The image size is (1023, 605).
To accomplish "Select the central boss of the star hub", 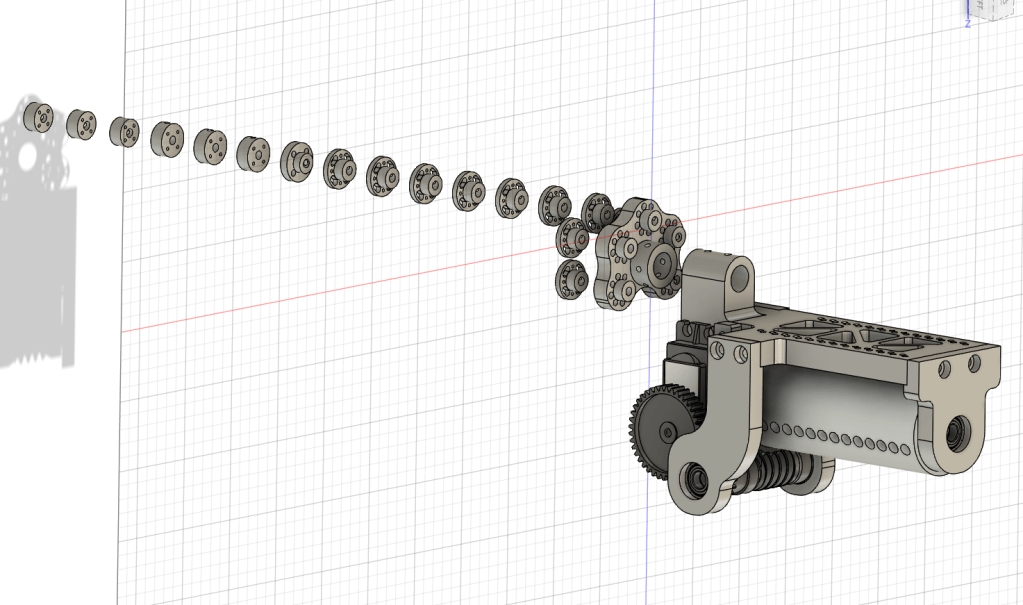I will point(662,262).
